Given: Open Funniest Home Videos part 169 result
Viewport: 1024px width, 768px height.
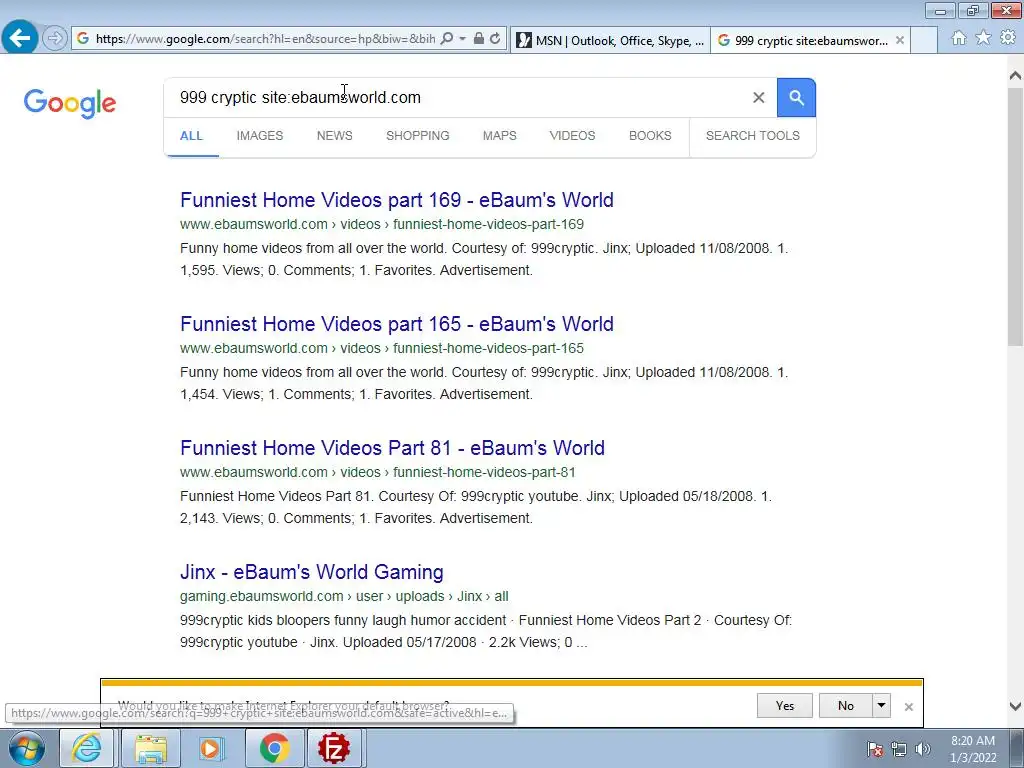Looking at the screenshot, I should pos(396,200).
